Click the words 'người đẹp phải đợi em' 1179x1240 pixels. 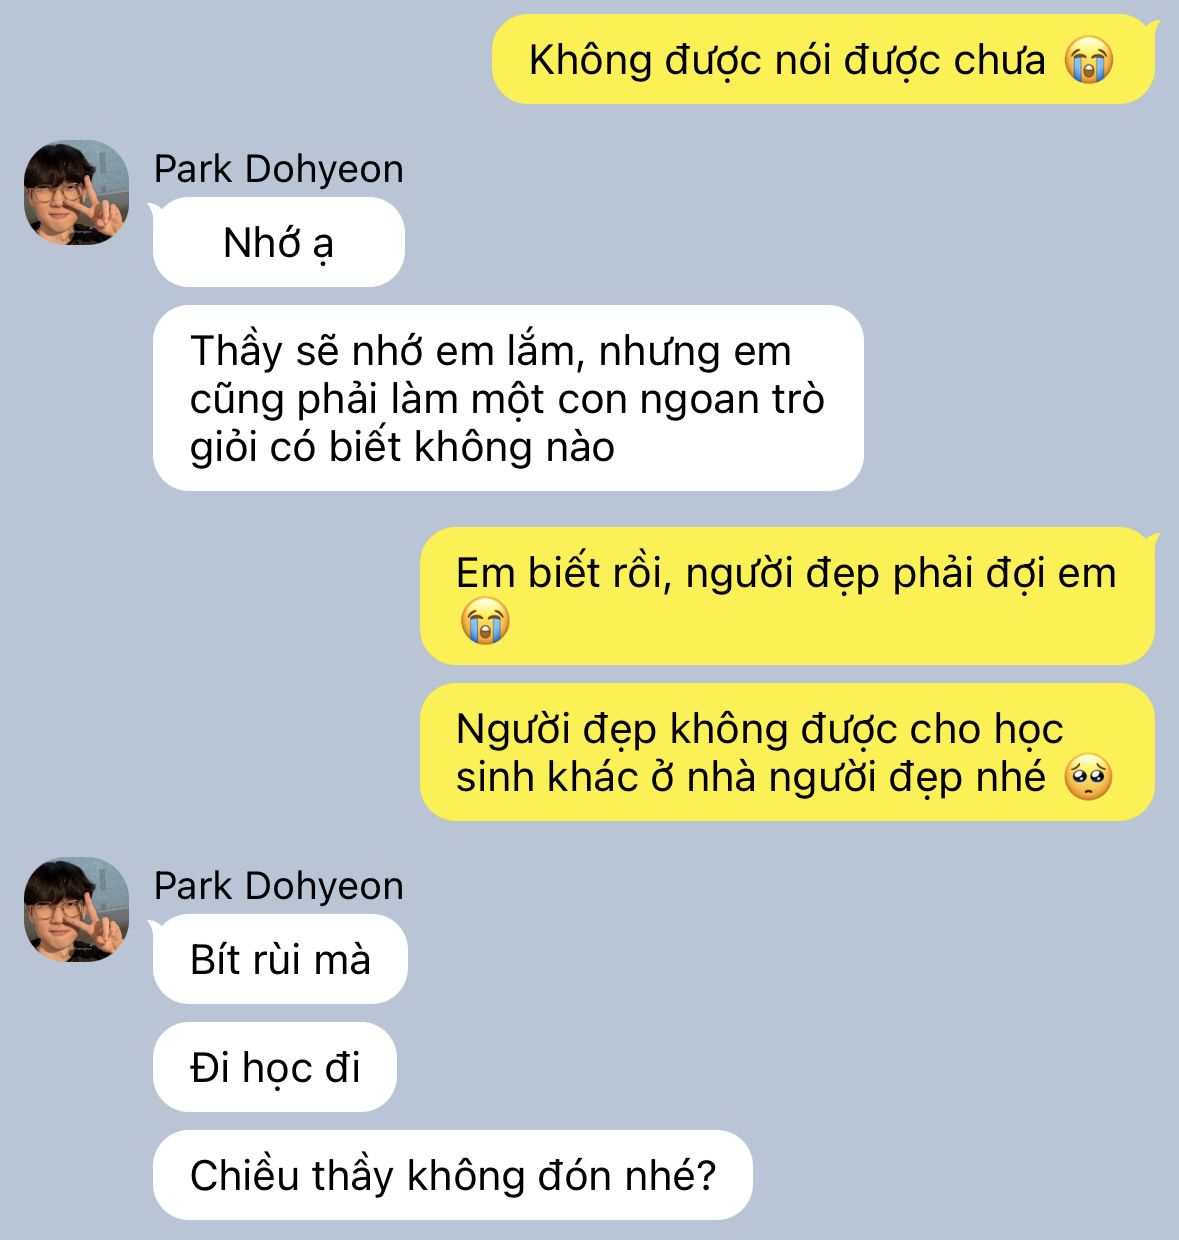(901, 574)
